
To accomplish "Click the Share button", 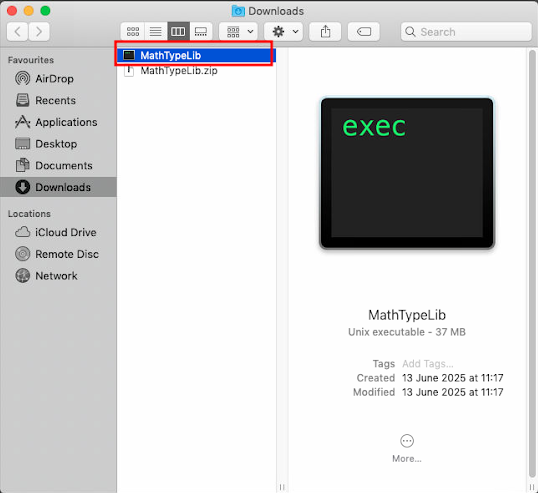I will pos(325,32).
